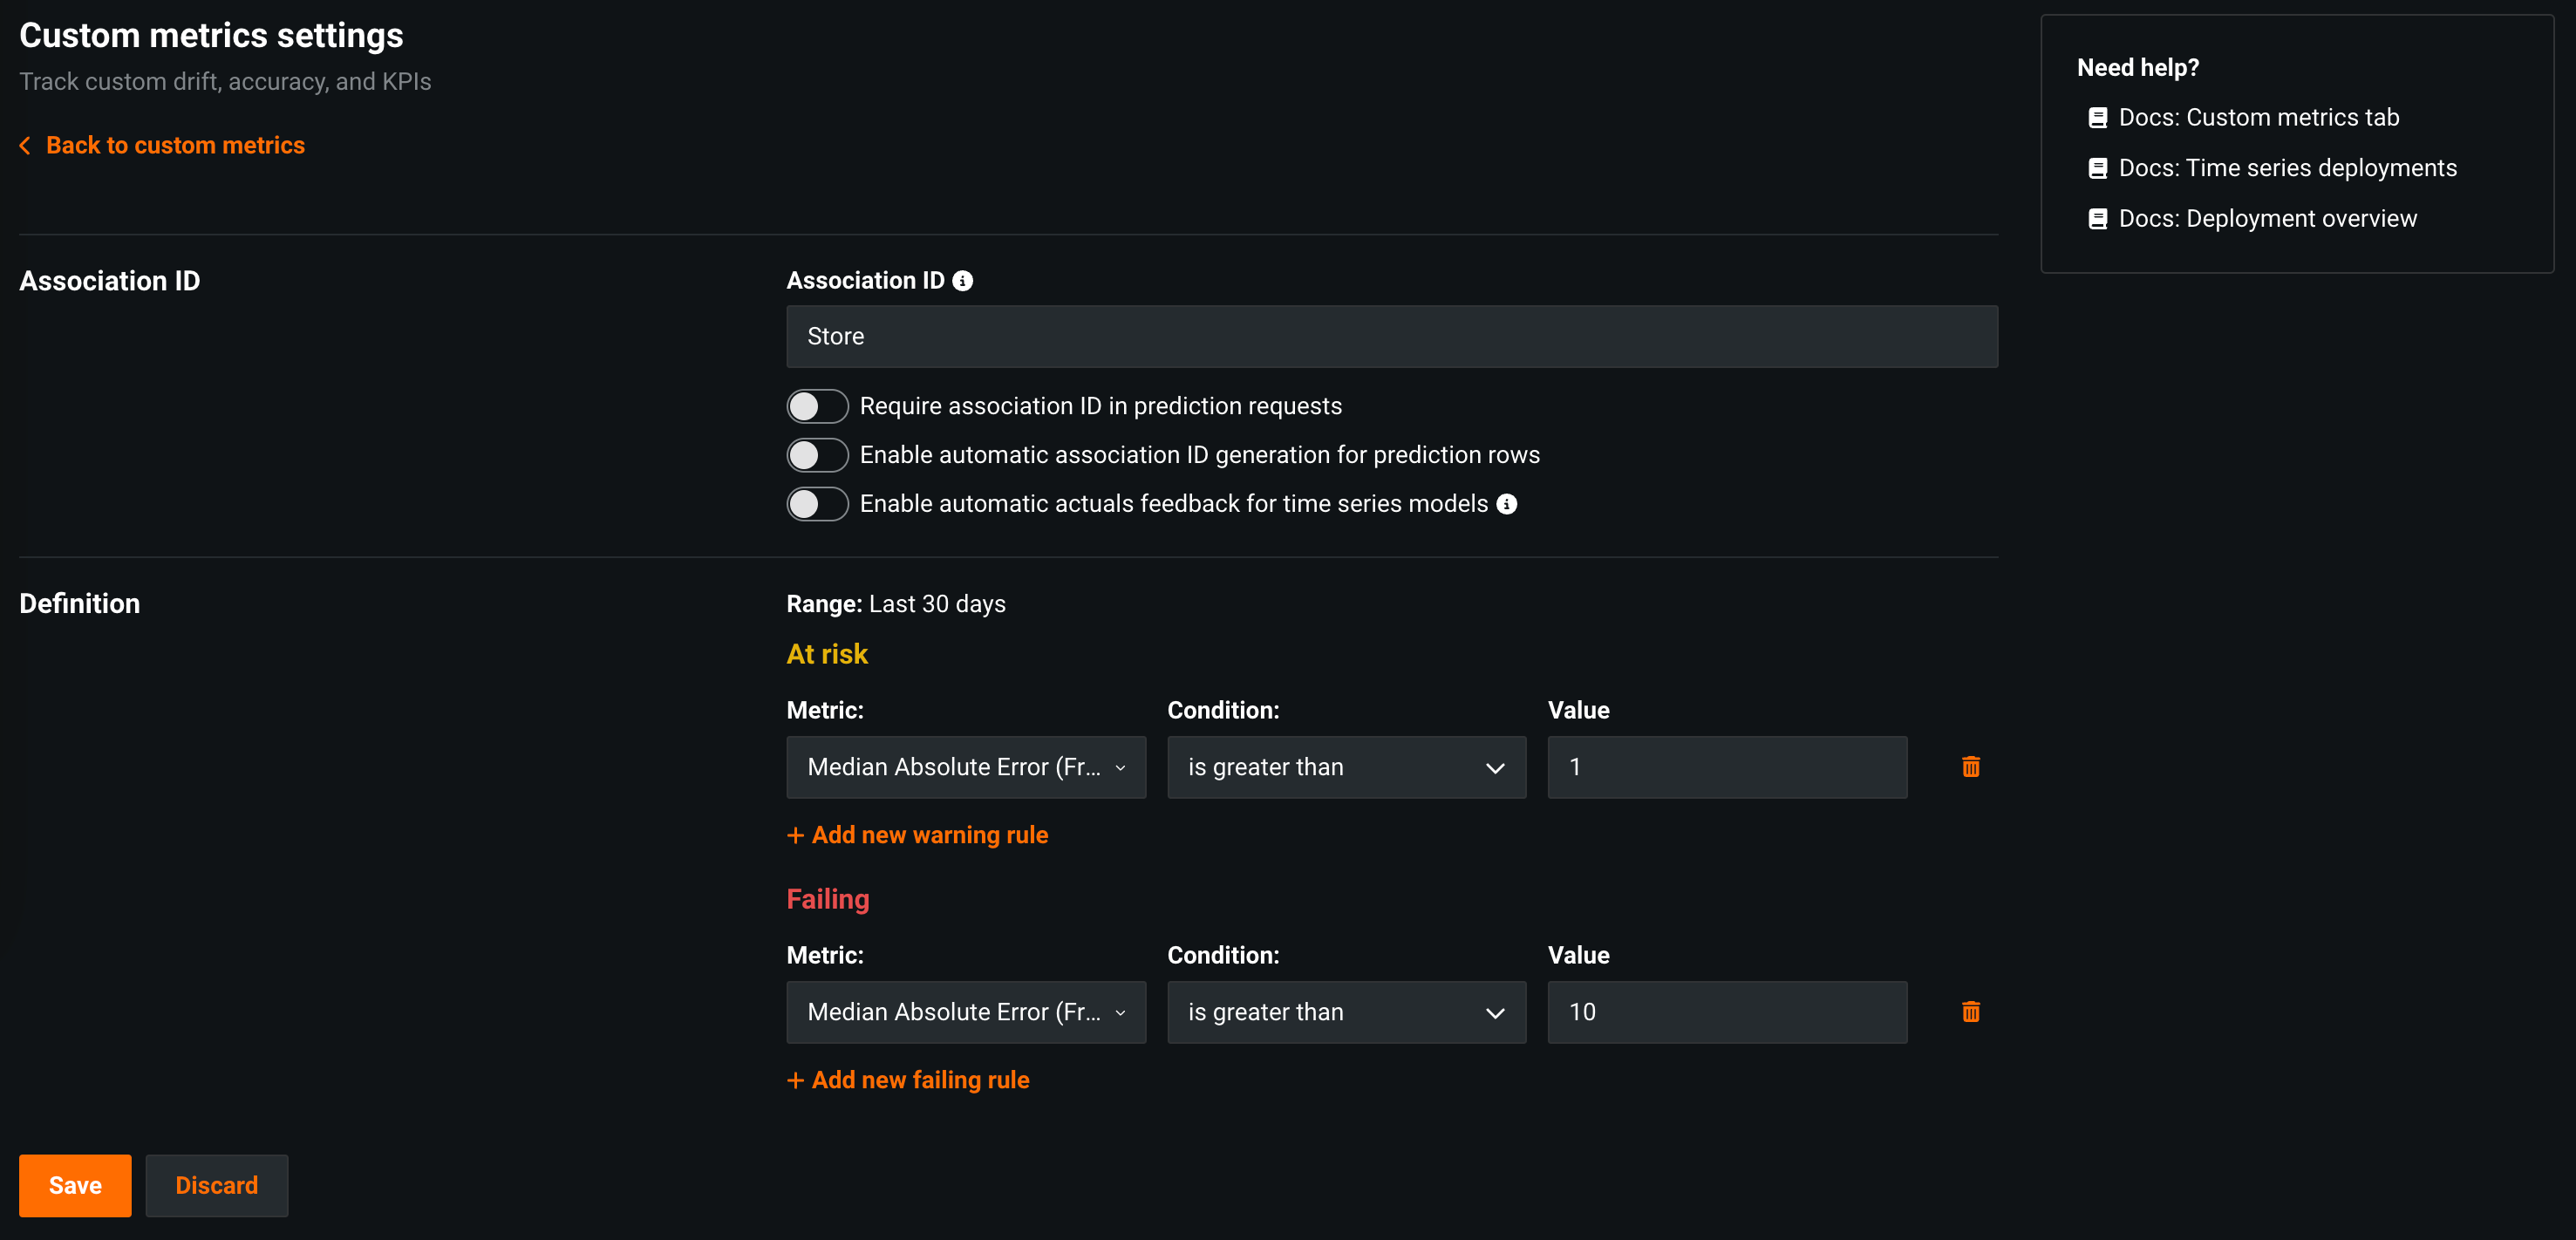2576x1240 pixels.
Task: Enable automatic actuals feedback for time series
Action: coord(817,504)
